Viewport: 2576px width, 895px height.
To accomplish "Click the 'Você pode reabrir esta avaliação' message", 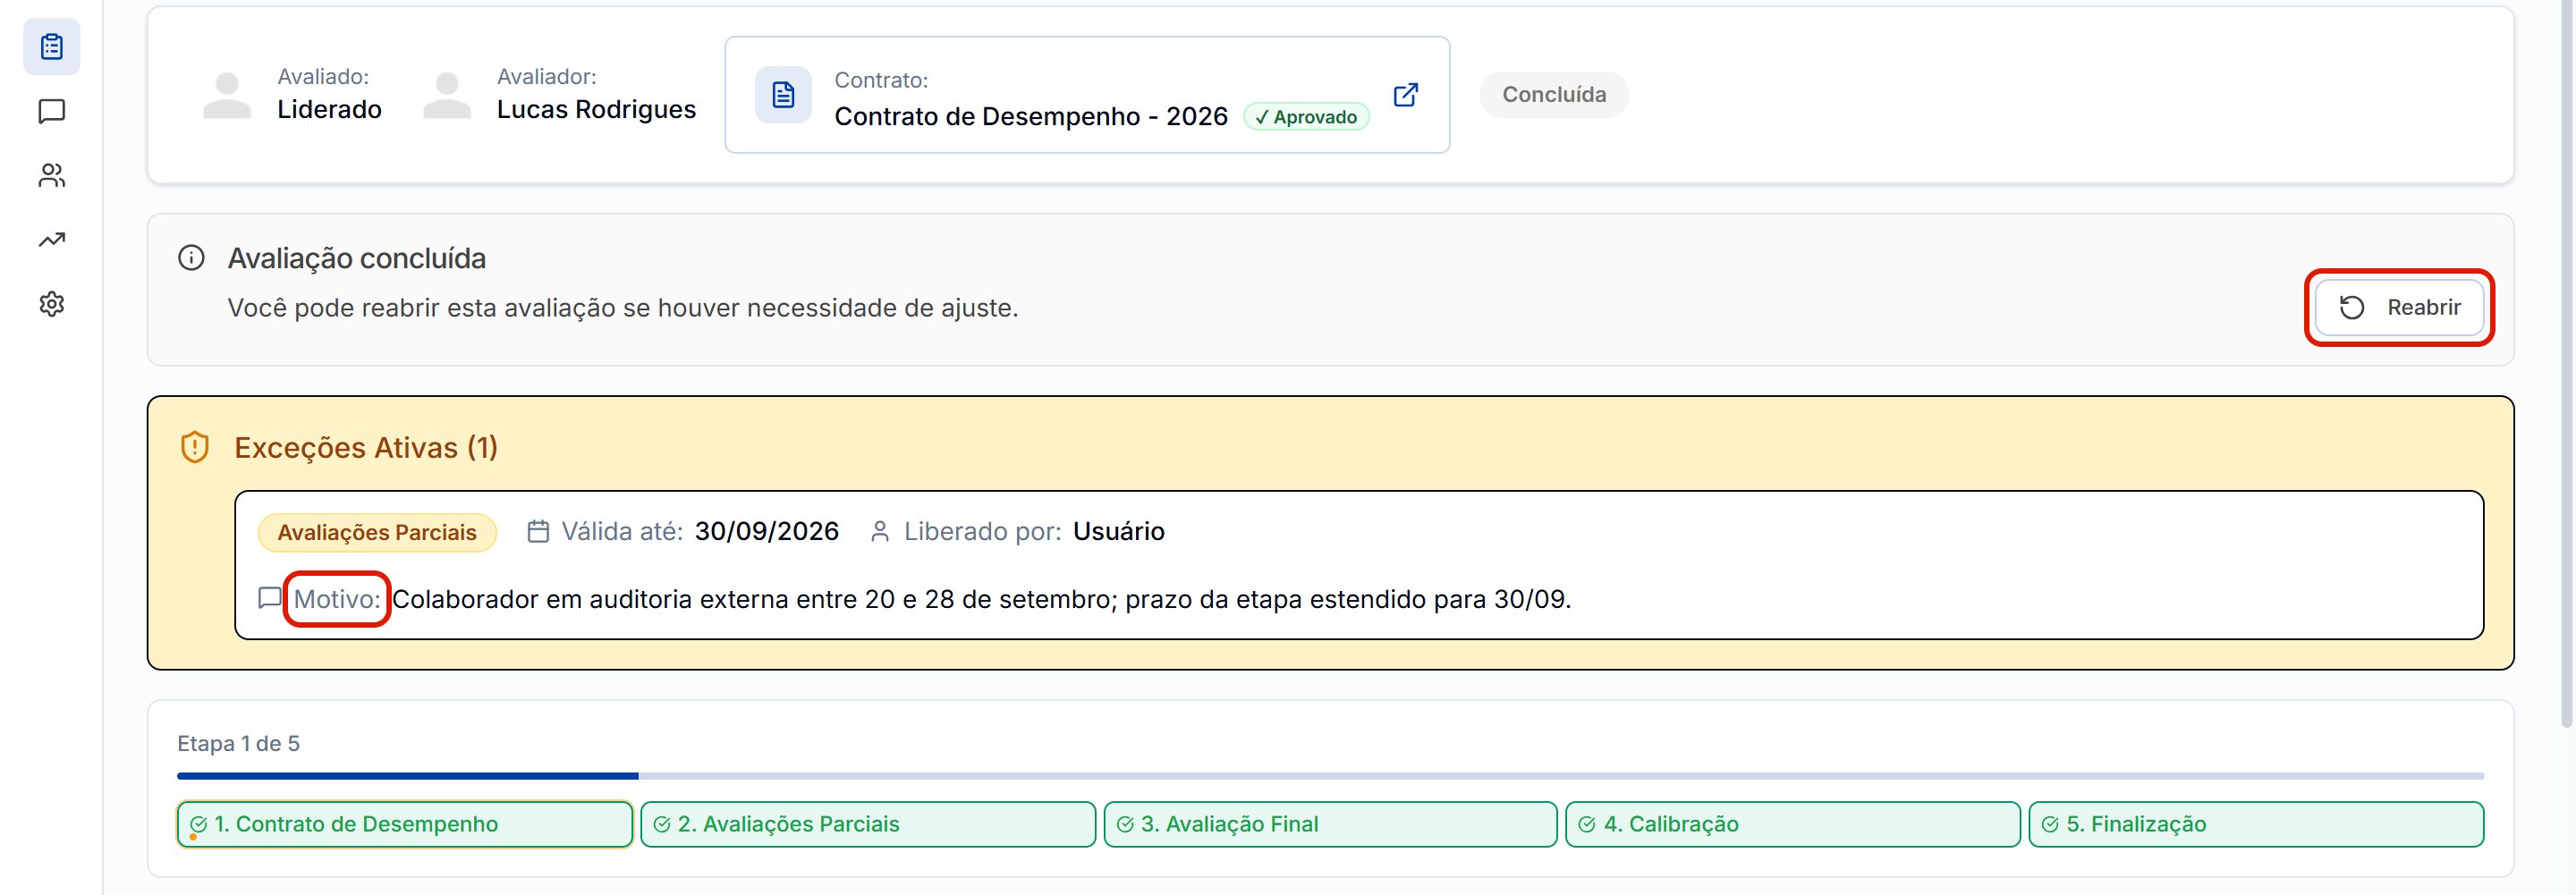I will tap(623, 308).
